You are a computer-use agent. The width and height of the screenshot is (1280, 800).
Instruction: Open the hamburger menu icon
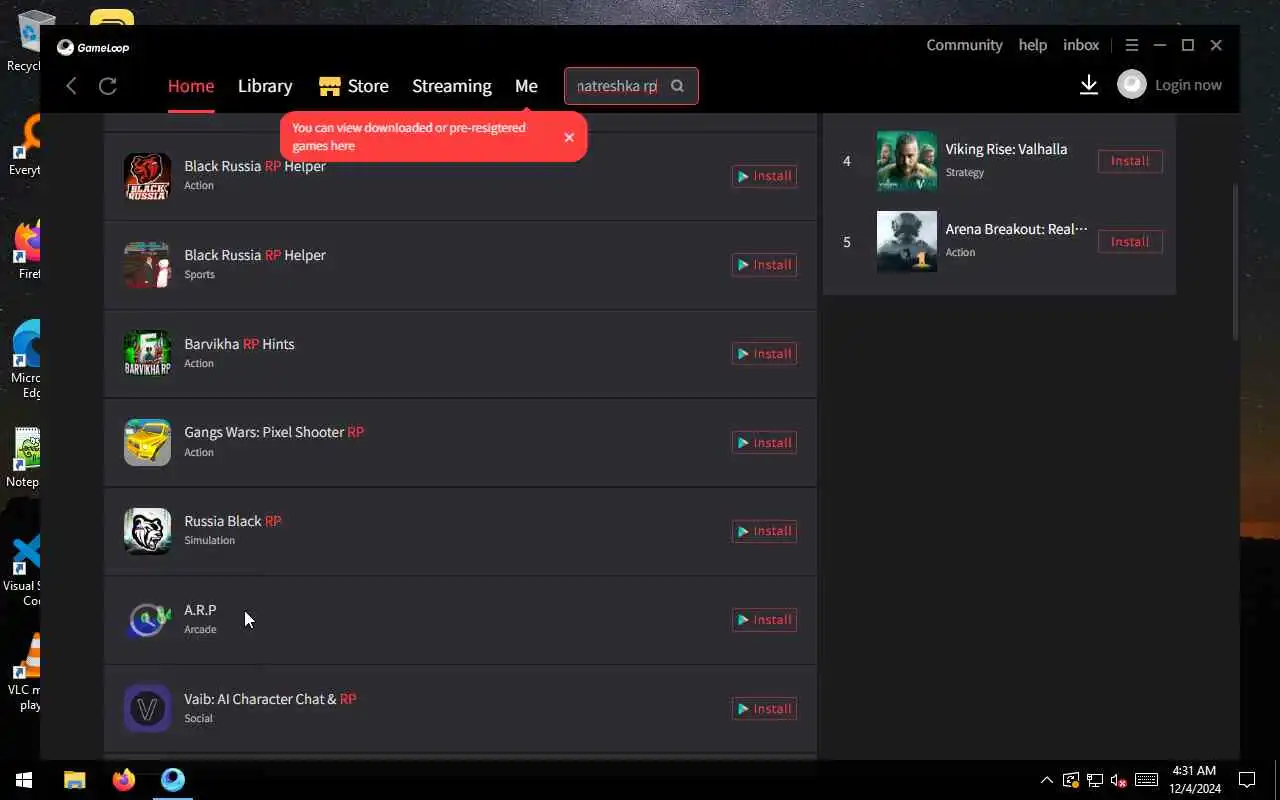(x=1132, y=45)
